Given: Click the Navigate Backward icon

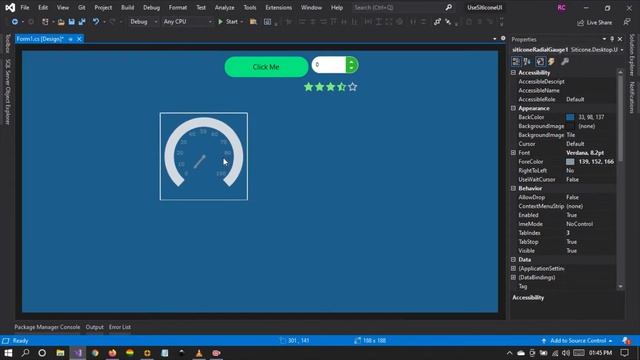Looking at the screenshot, I should coord(14,22).
